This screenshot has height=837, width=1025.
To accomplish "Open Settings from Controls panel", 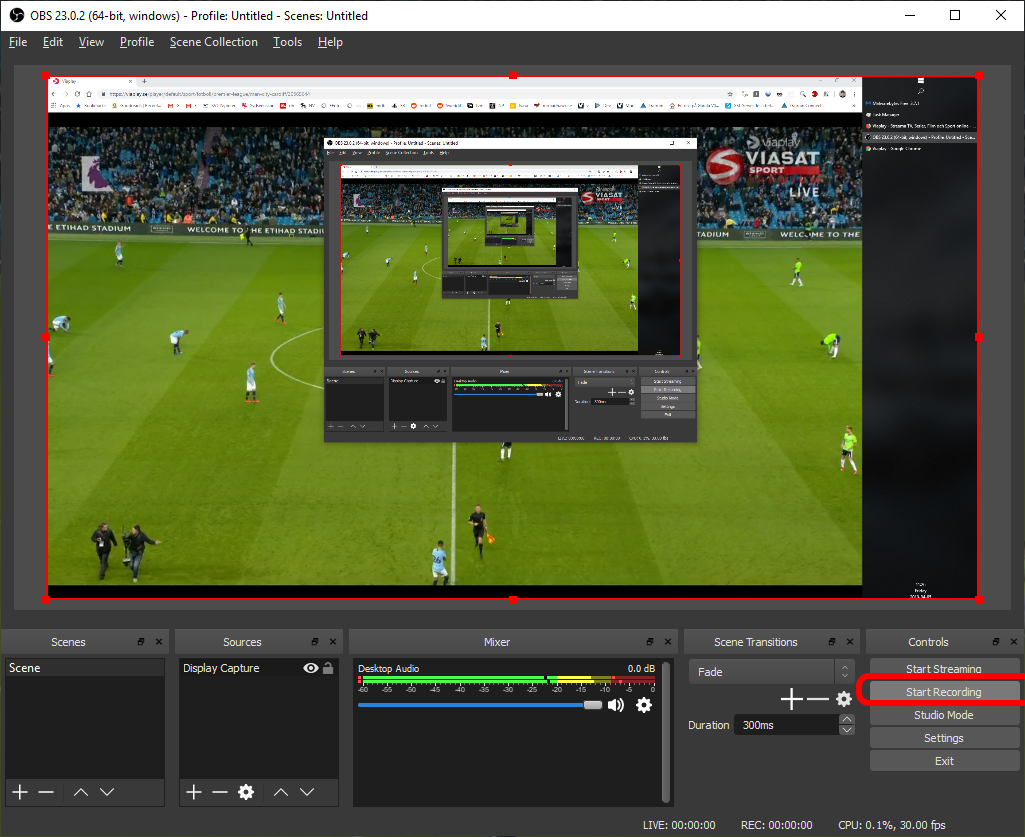I will (944, 738).
